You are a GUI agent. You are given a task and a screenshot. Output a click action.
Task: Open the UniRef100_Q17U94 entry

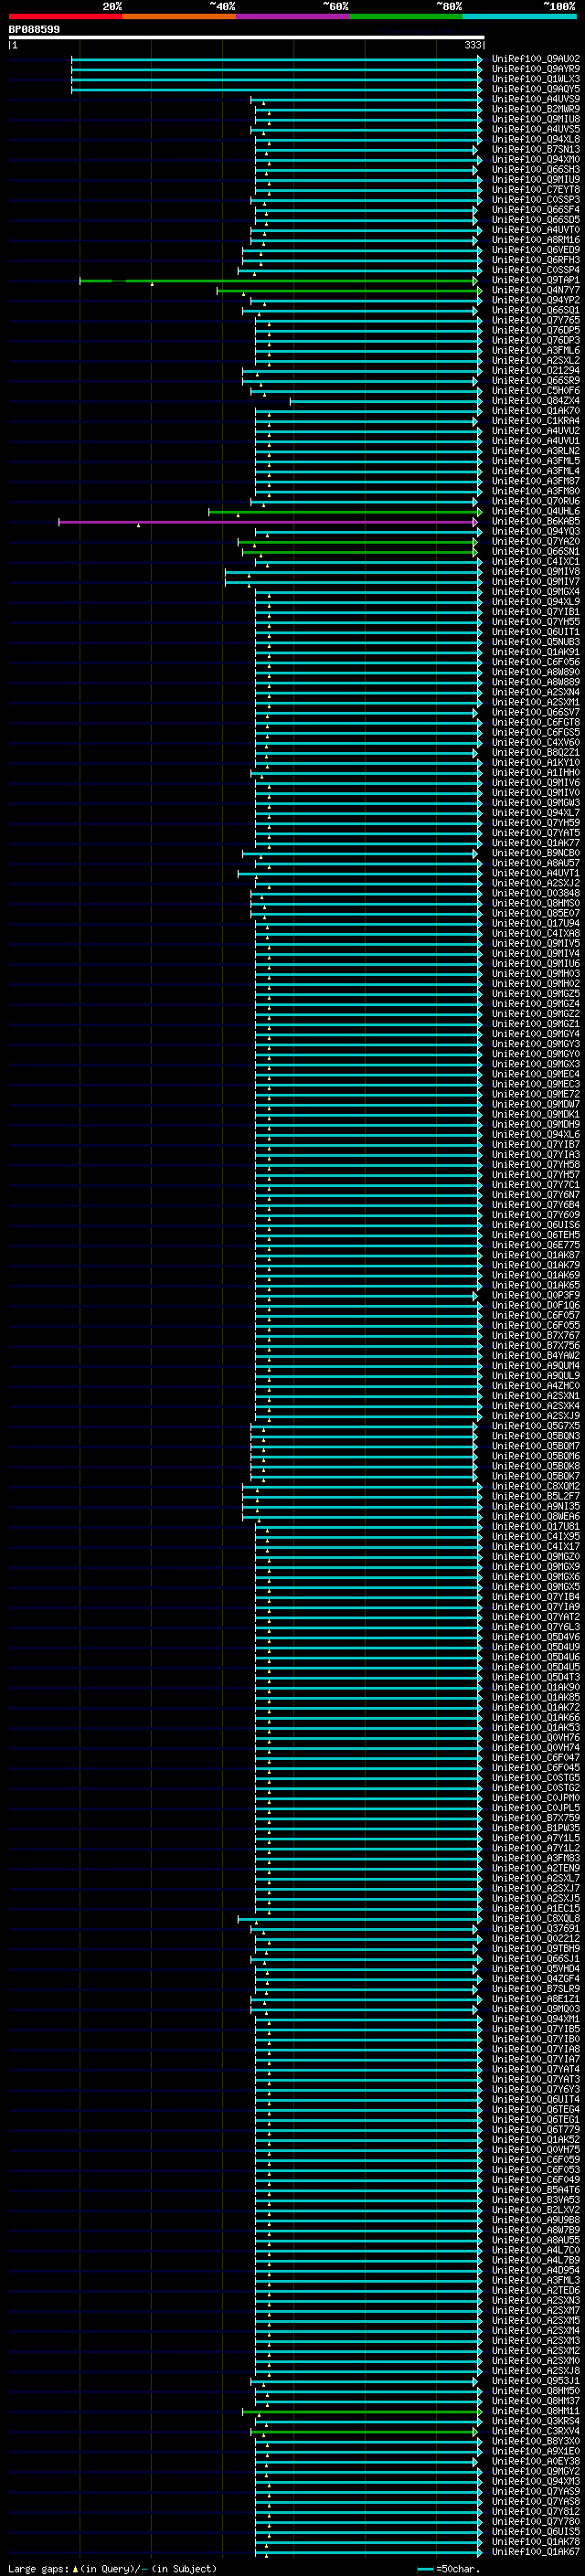(536, 923)
